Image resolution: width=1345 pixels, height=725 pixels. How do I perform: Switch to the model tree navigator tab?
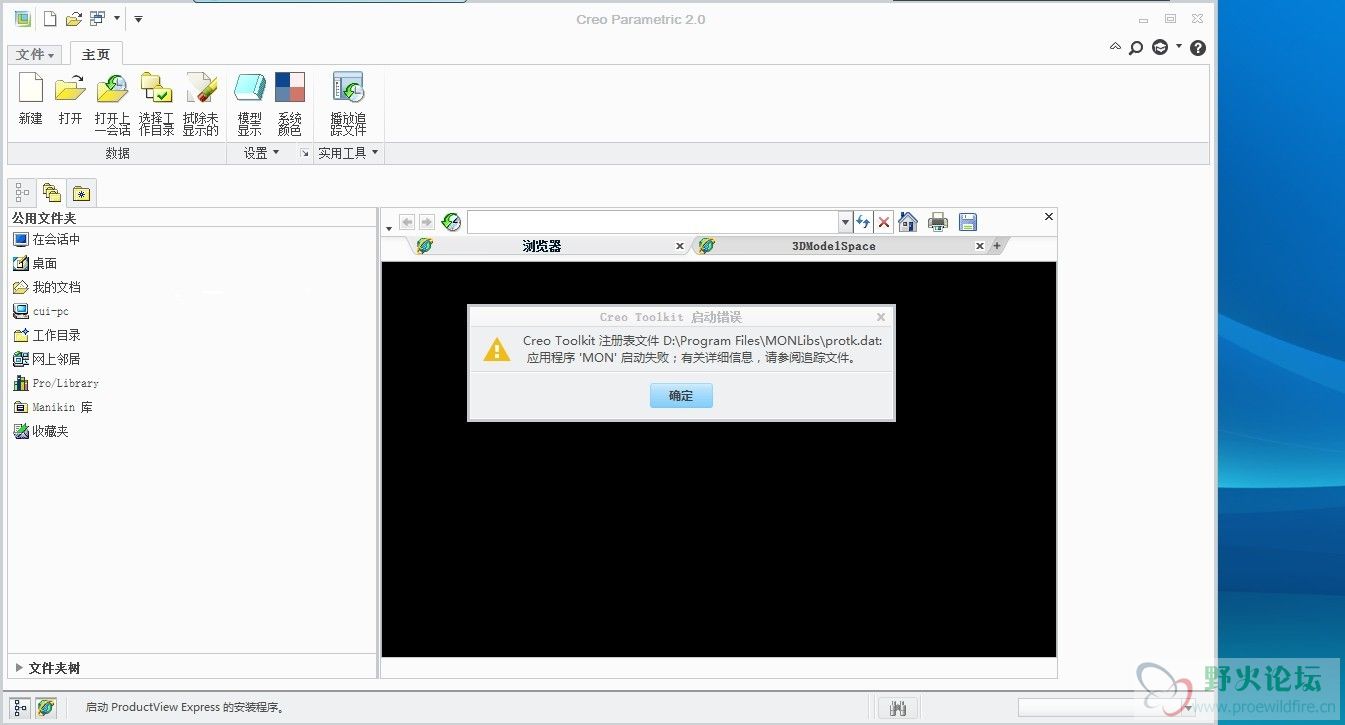click(x=22, y=193)
